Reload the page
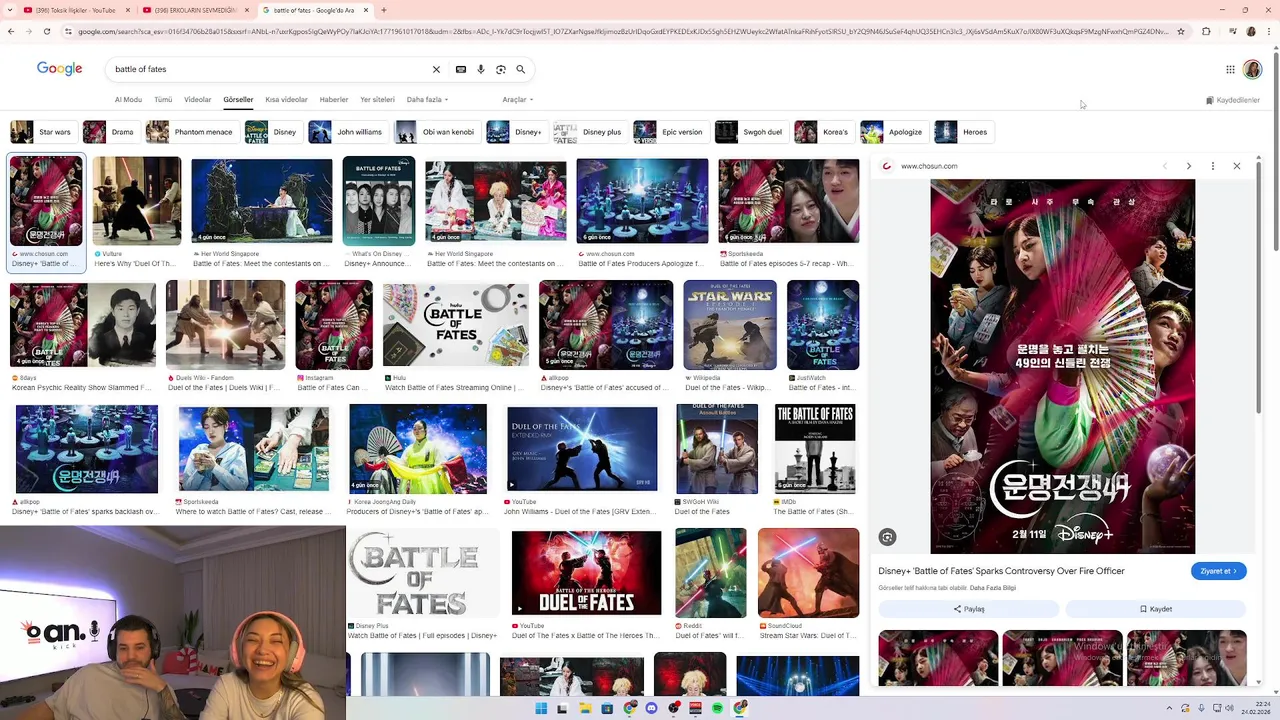 coord(48,31)
